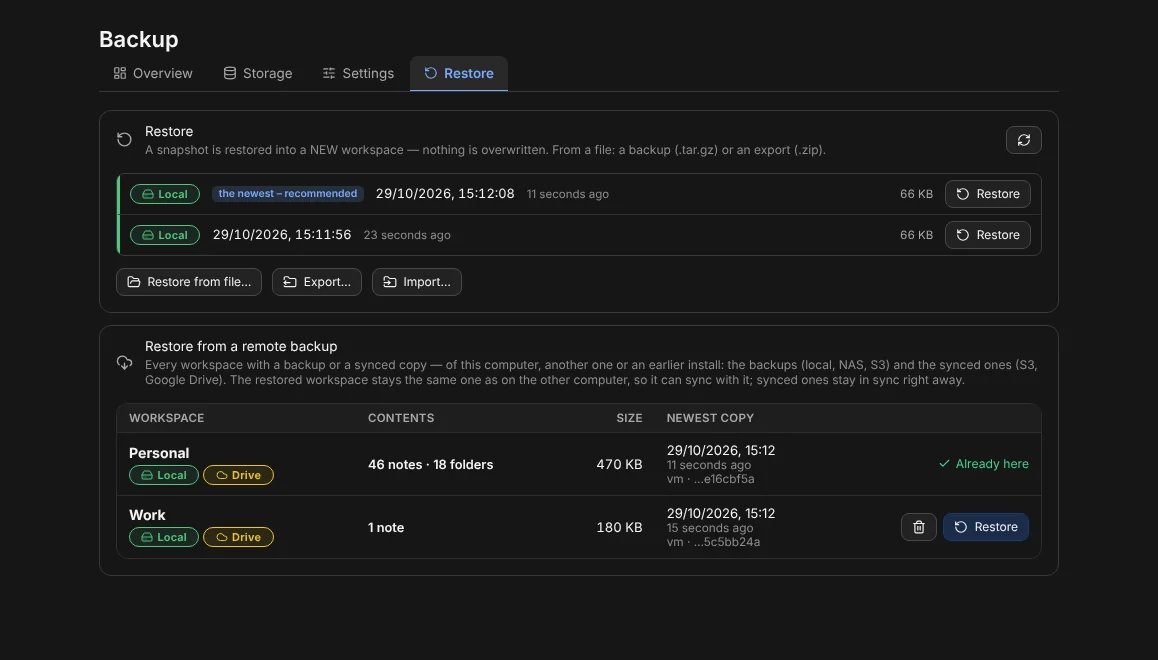
Task: Click the 'Already here' status
Action: [983, 464]
